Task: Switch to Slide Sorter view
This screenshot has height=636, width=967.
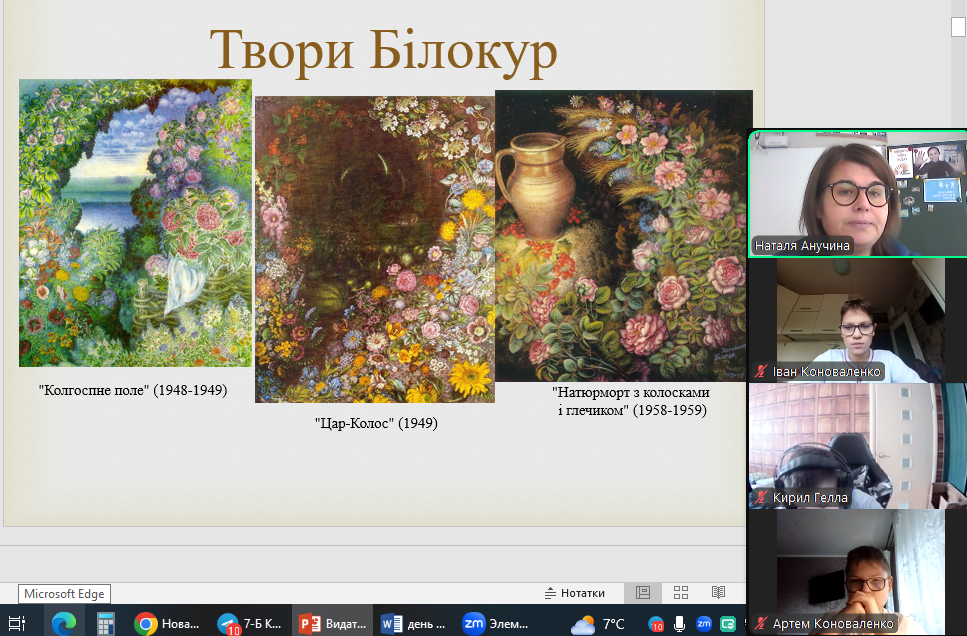Action: click(681, 593)
